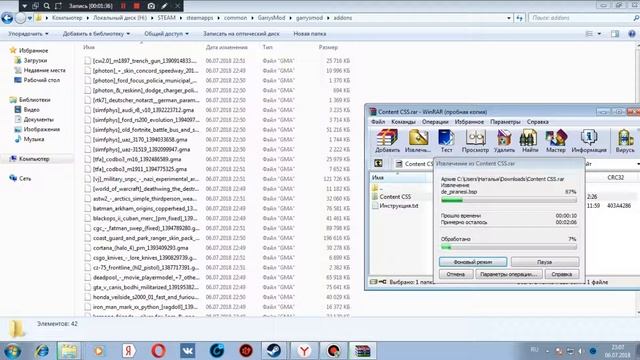Select the [tfa]_codbo3_m1911 file
Viewport: 640px width, 360px height.
pos(140,169)
